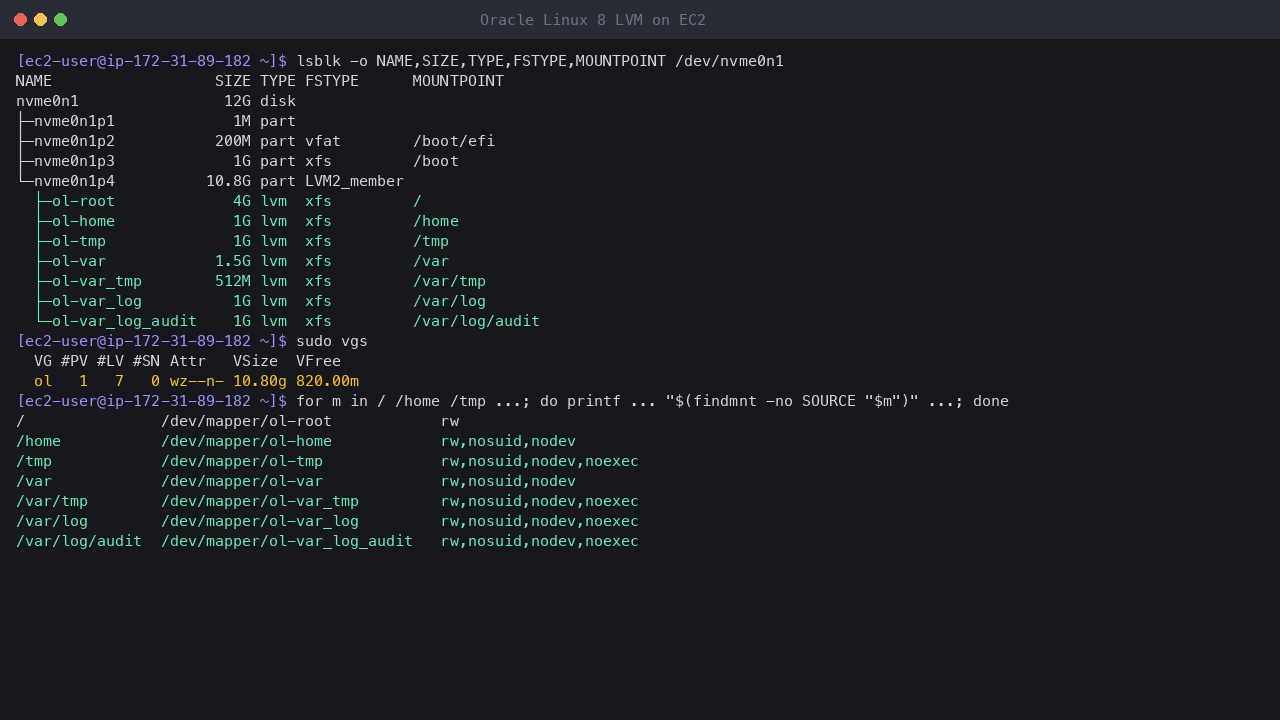Click 'ol-var_log_audit' in the lsblk tree

pos(124,321)
